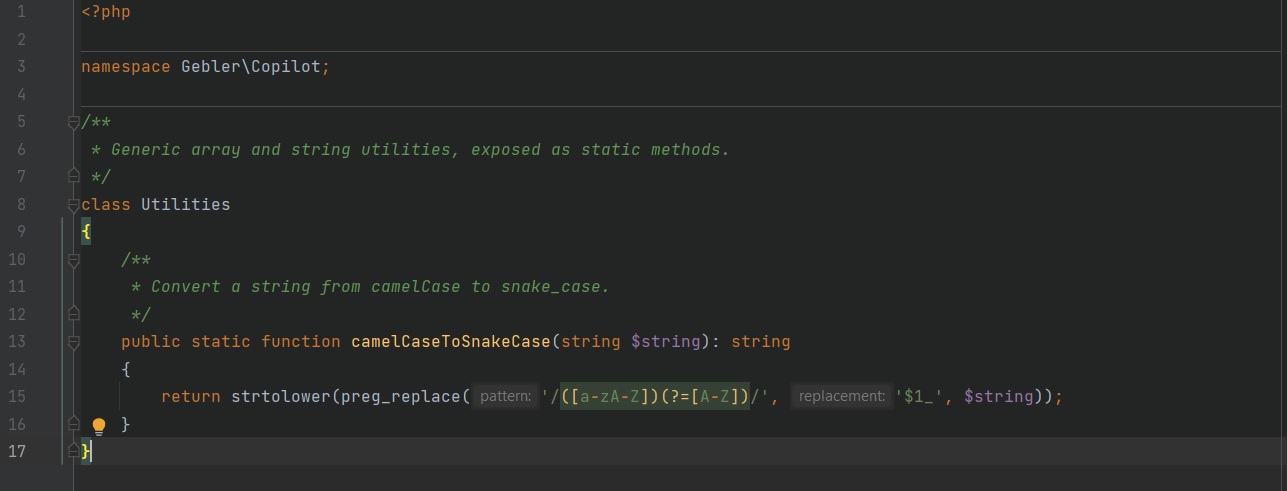The image size is (1287, 491).
Task: Click the 'Utilities' class name
Action: click(x=185, y=204)
